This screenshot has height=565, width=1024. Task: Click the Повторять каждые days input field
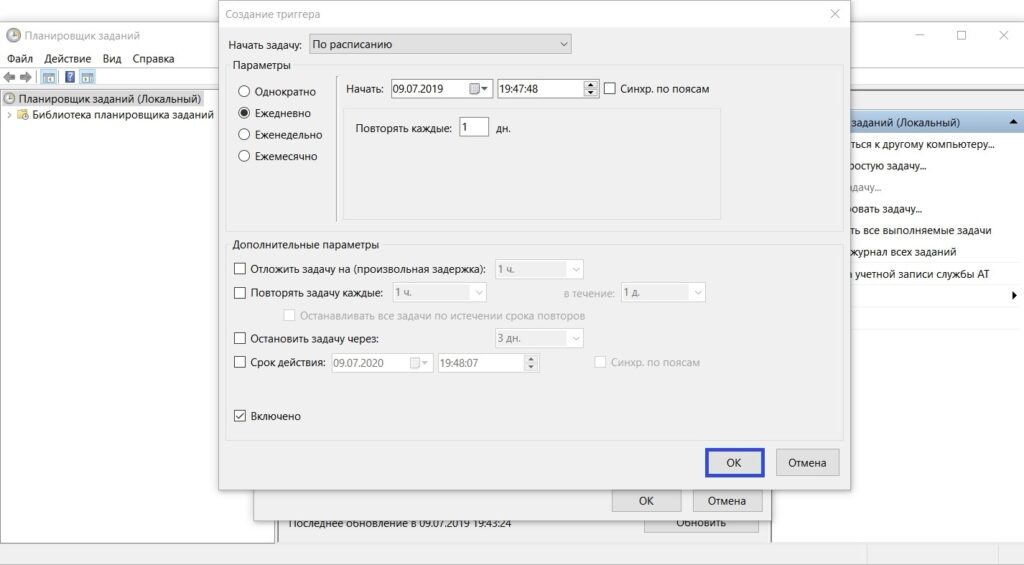coord(473,127)
